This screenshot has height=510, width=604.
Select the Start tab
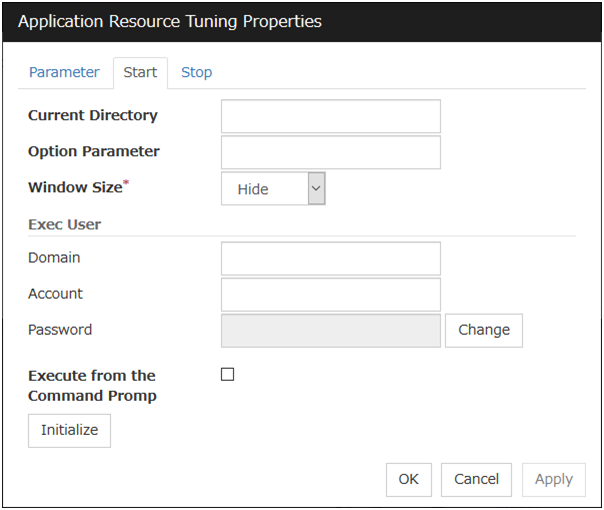[x=140, y=72]
